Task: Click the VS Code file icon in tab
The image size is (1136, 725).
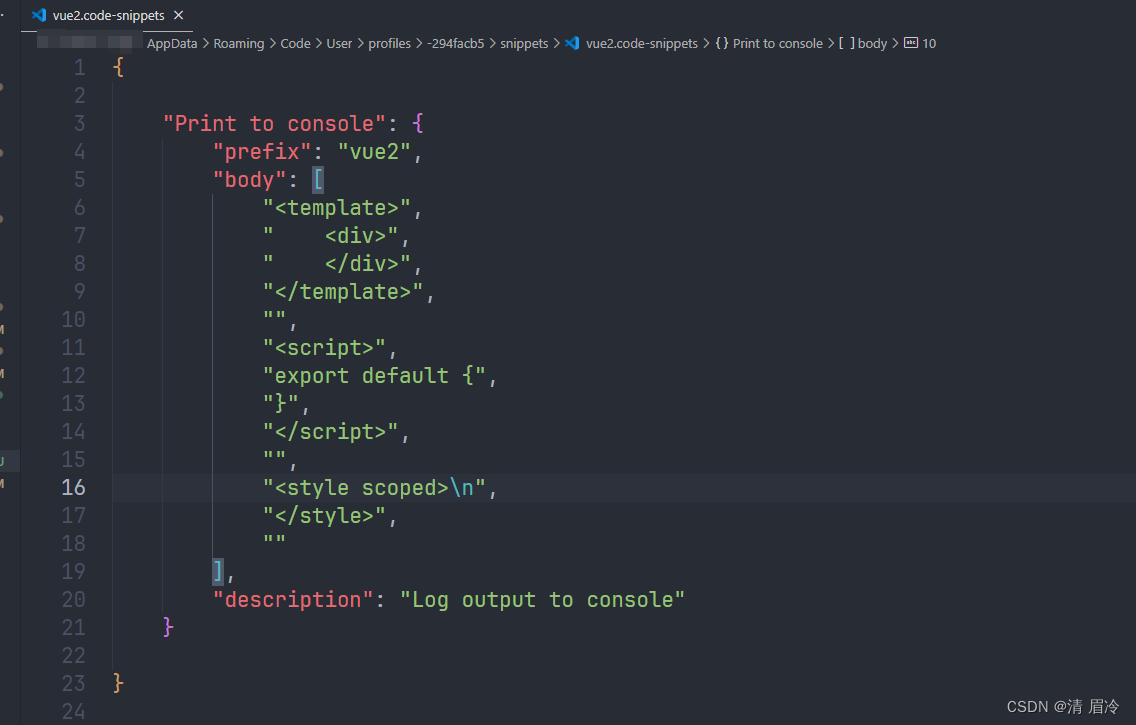Action: point(39,15)
